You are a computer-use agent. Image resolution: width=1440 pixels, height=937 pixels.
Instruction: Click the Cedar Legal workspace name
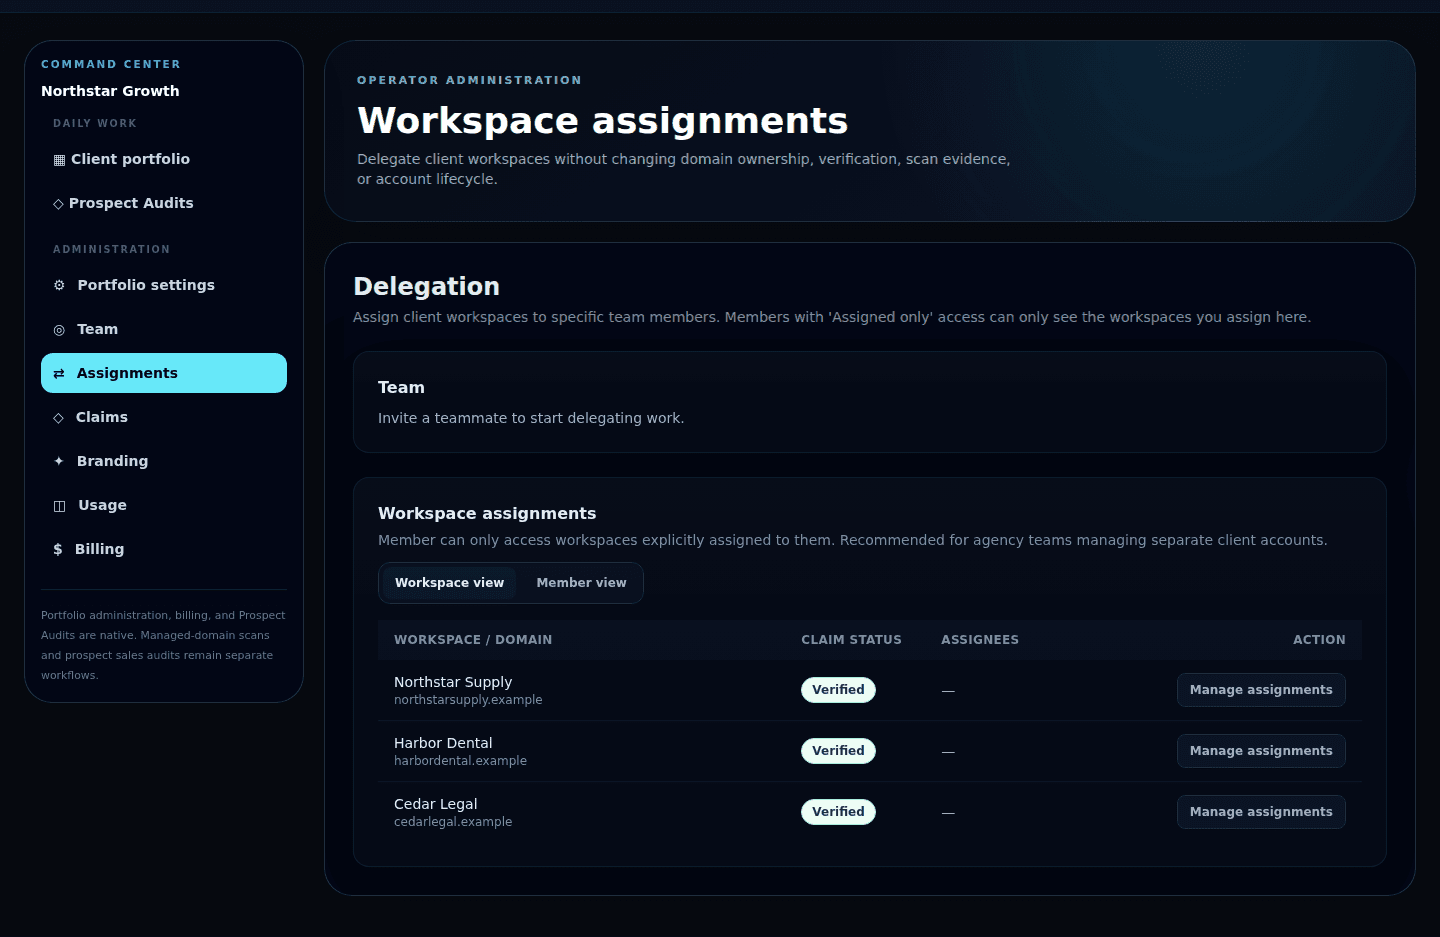click(x=435, y=804)
